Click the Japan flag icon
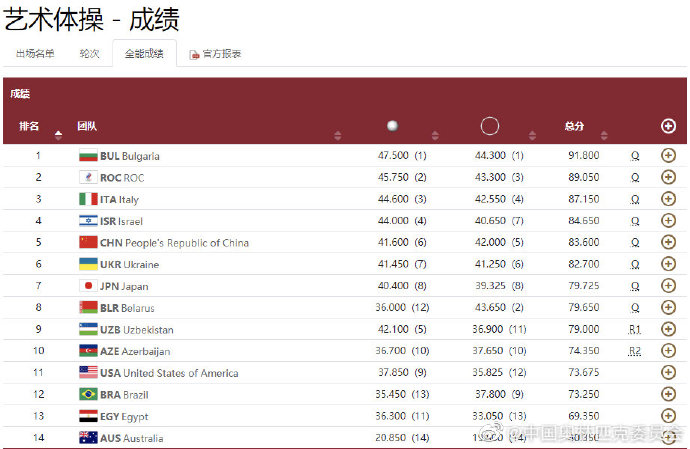This screenshot has width=690, height=449. [x=88, y=286]
